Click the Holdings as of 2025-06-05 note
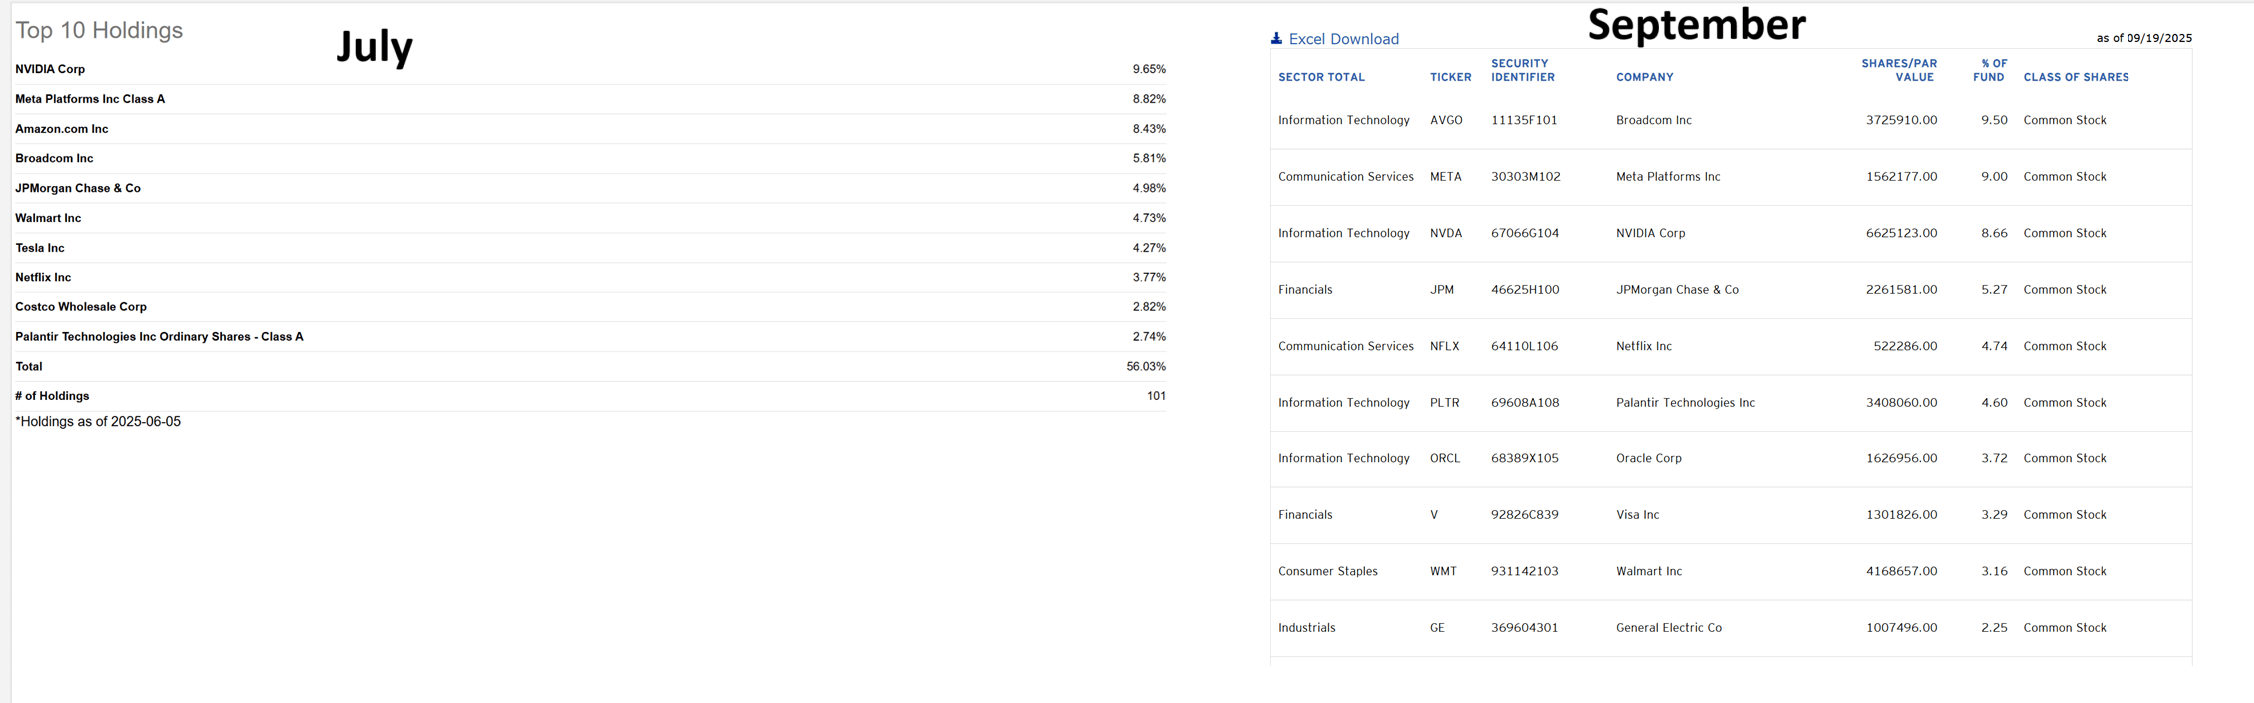Image resolution: width=2254 pixels, height=703 pixels. 98,422
